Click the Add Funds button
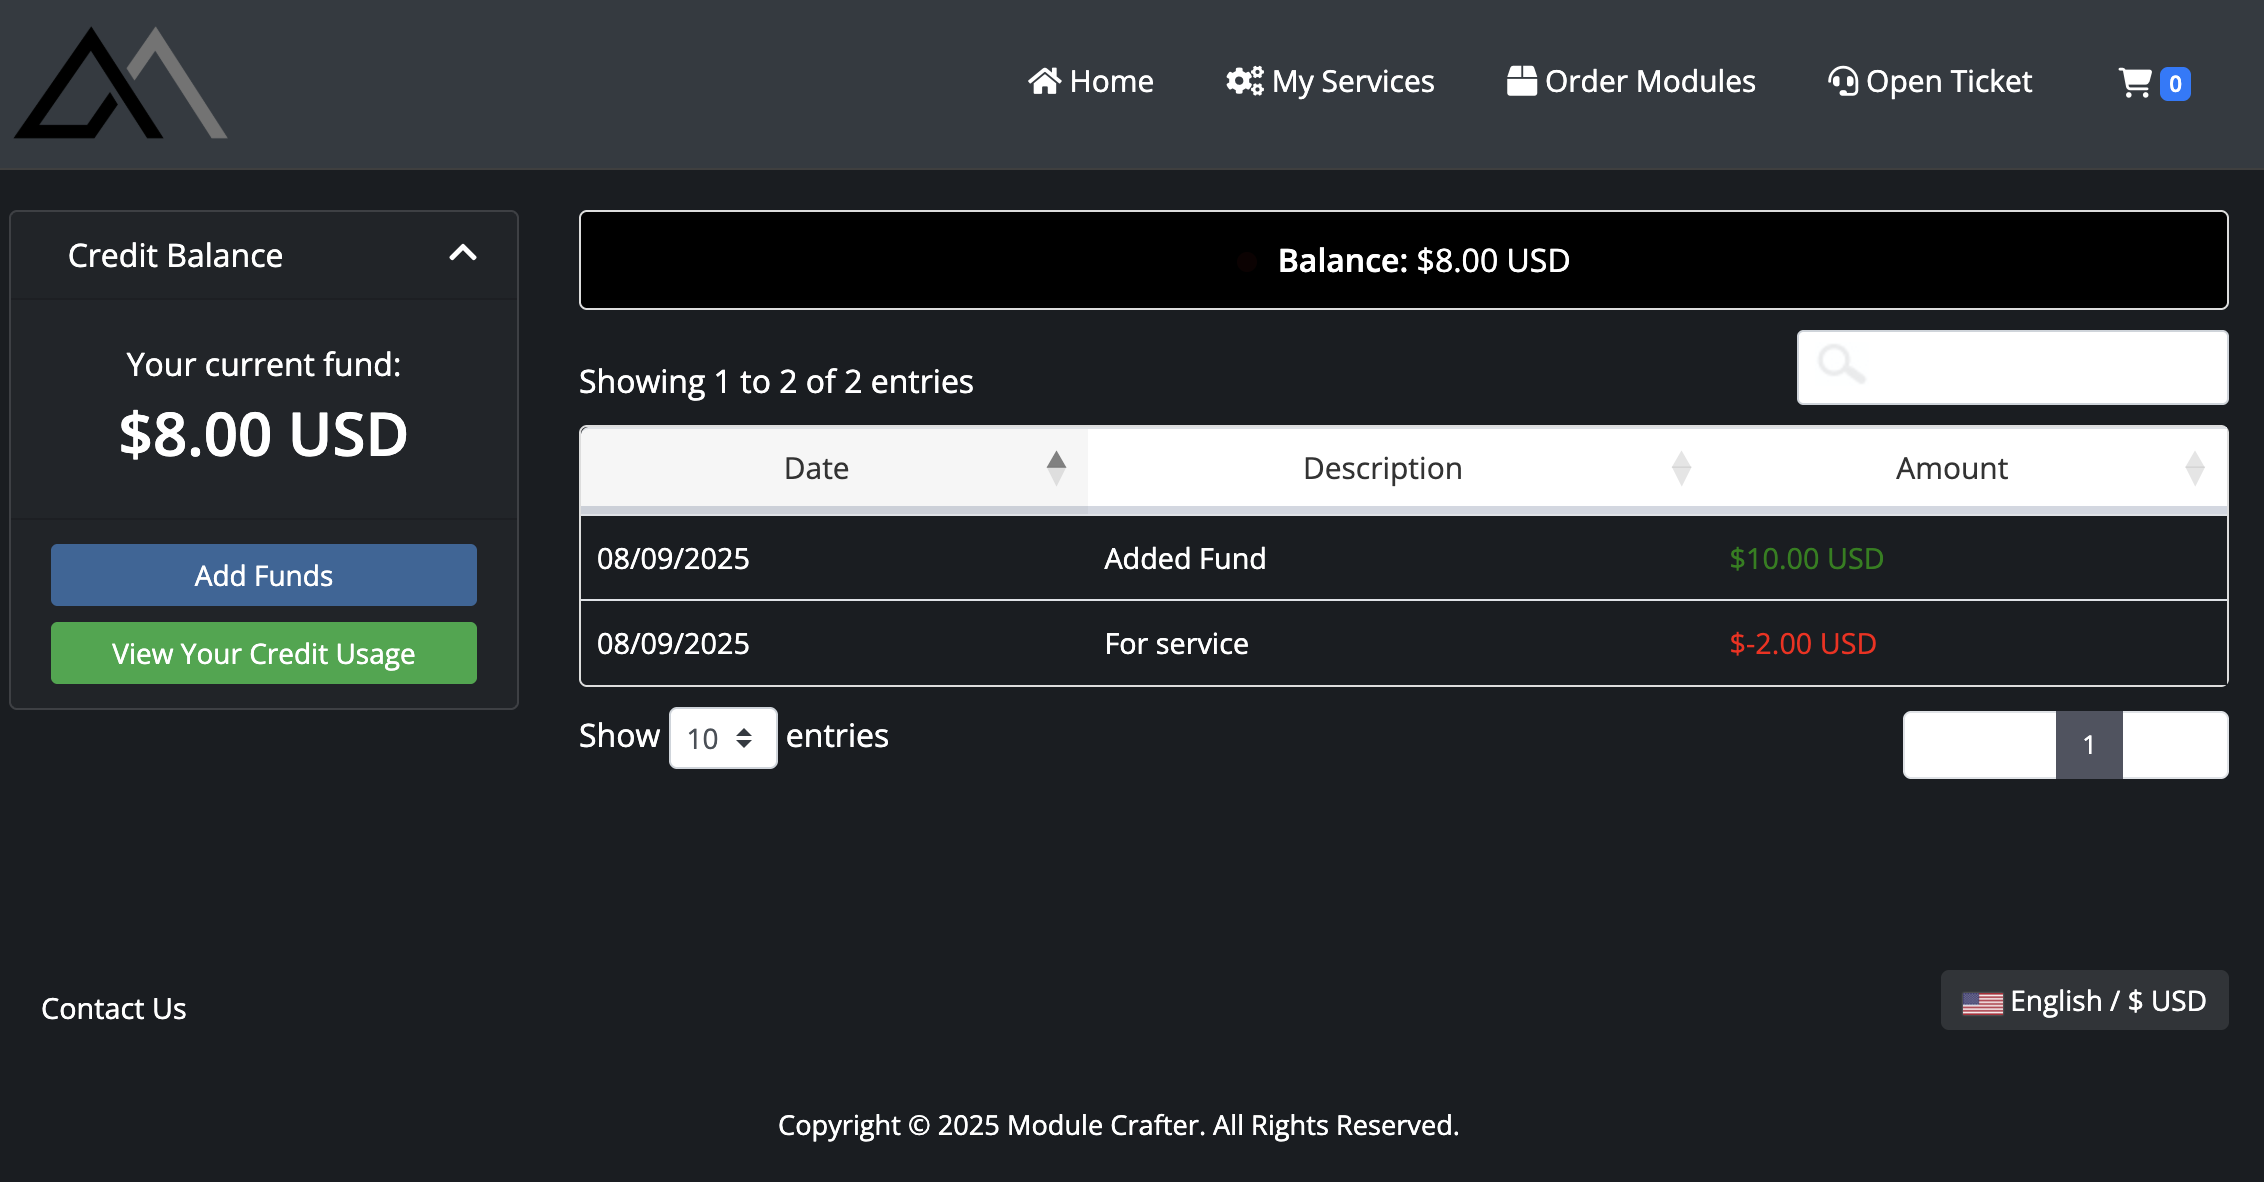 [264, 575]
